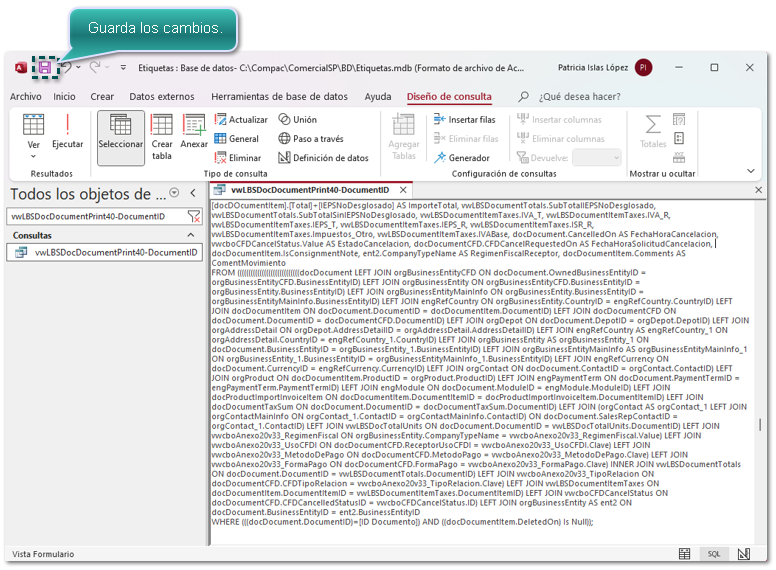
Task: Close the vwLBSDocDocumentPrint40-DocumentID query tab
Action: click(403, 190)
